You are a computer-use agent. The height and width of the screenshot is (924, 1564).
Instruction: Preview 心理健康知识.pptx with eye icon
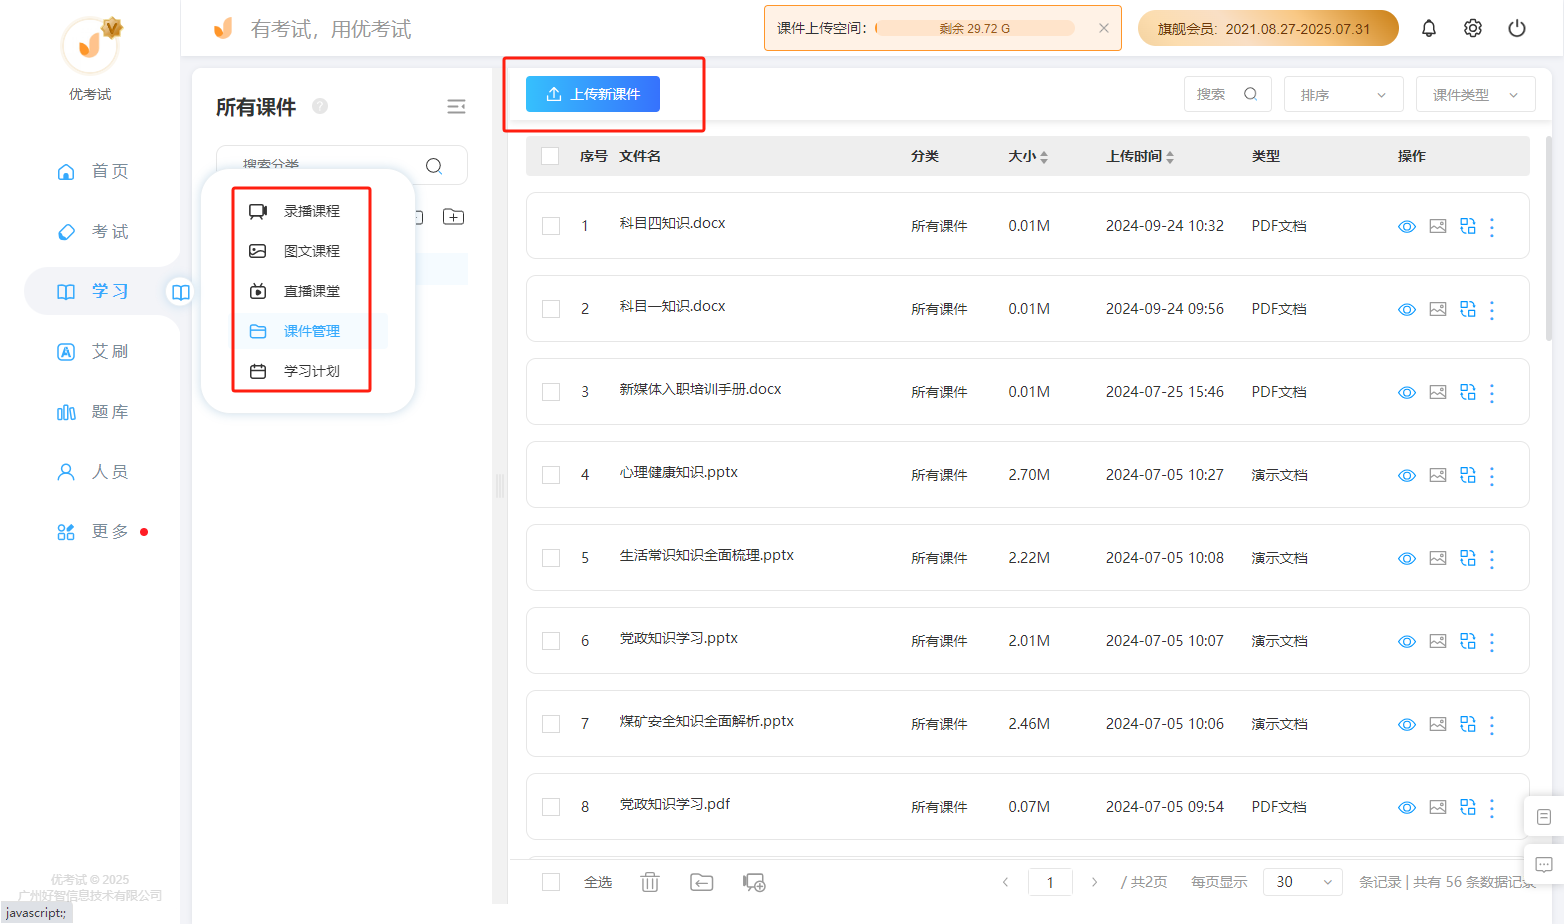point(1407,476)
